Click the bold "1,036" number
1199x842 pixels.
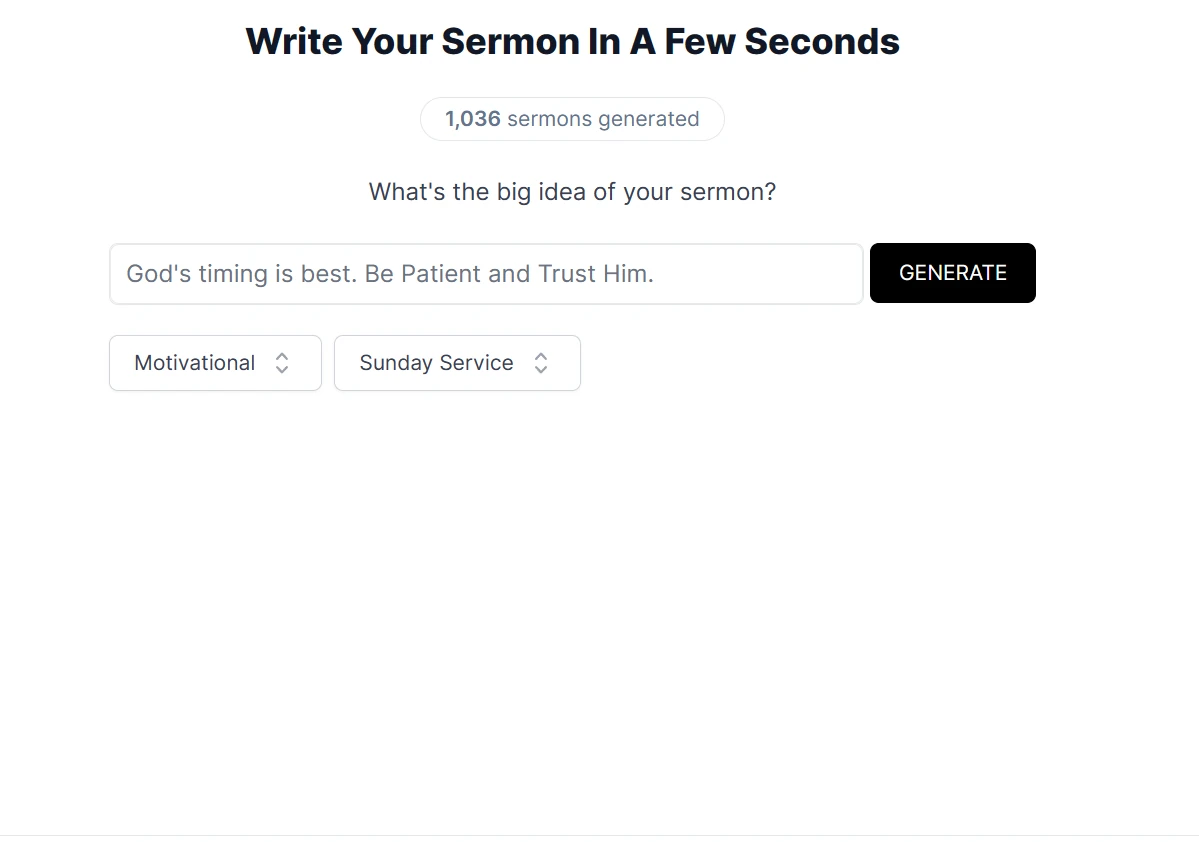tap(473, 119)
